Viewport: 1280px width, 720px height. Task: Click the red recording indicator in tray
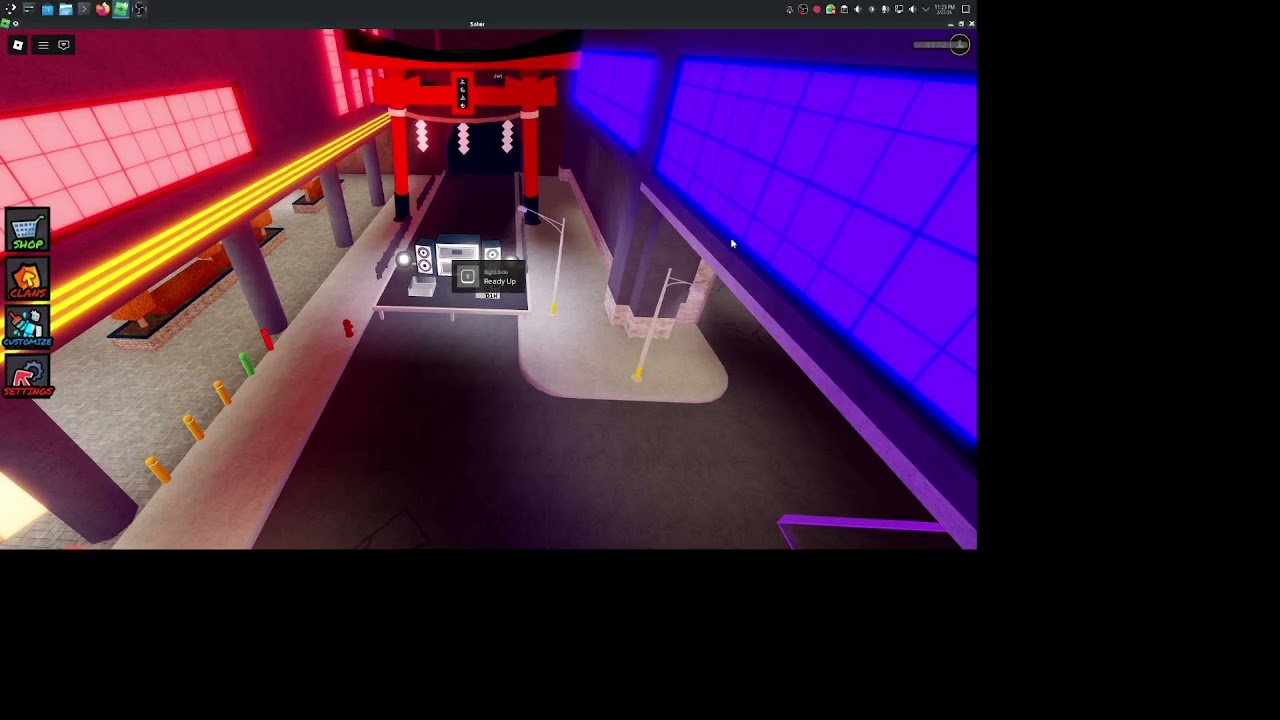pyautogui.click(x=816, y=9)
